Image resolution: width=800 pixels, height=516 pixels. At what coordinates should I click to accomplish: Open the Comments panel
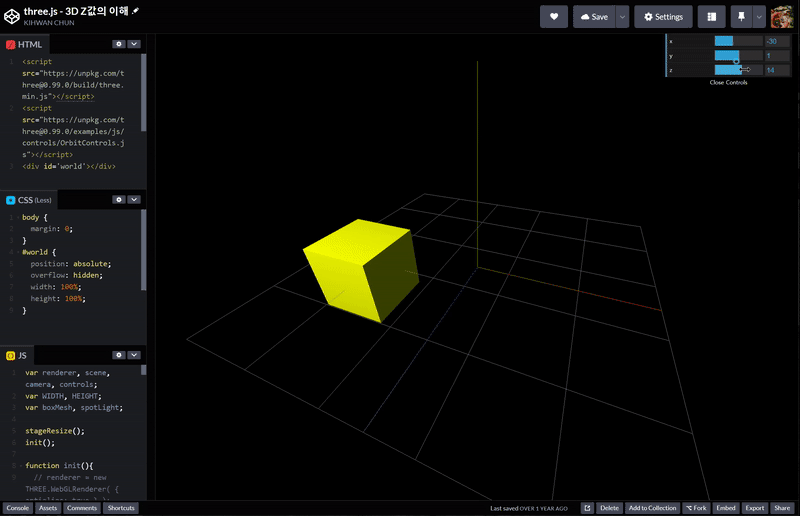click(82, 508)
